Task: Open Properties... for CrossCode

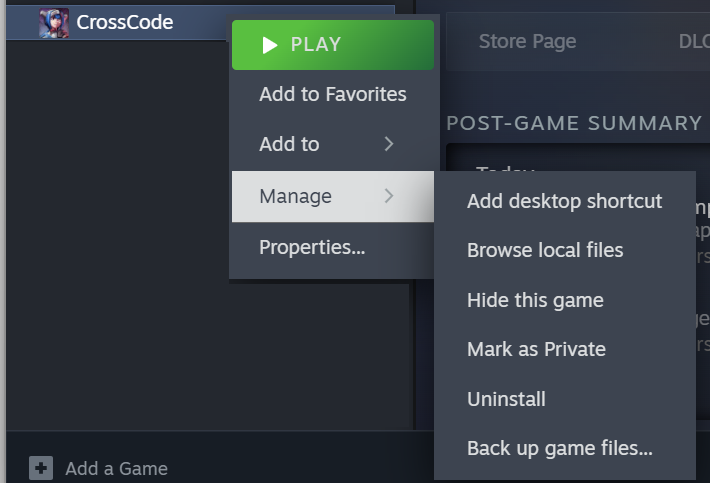Action: click(x=312, y=247)
